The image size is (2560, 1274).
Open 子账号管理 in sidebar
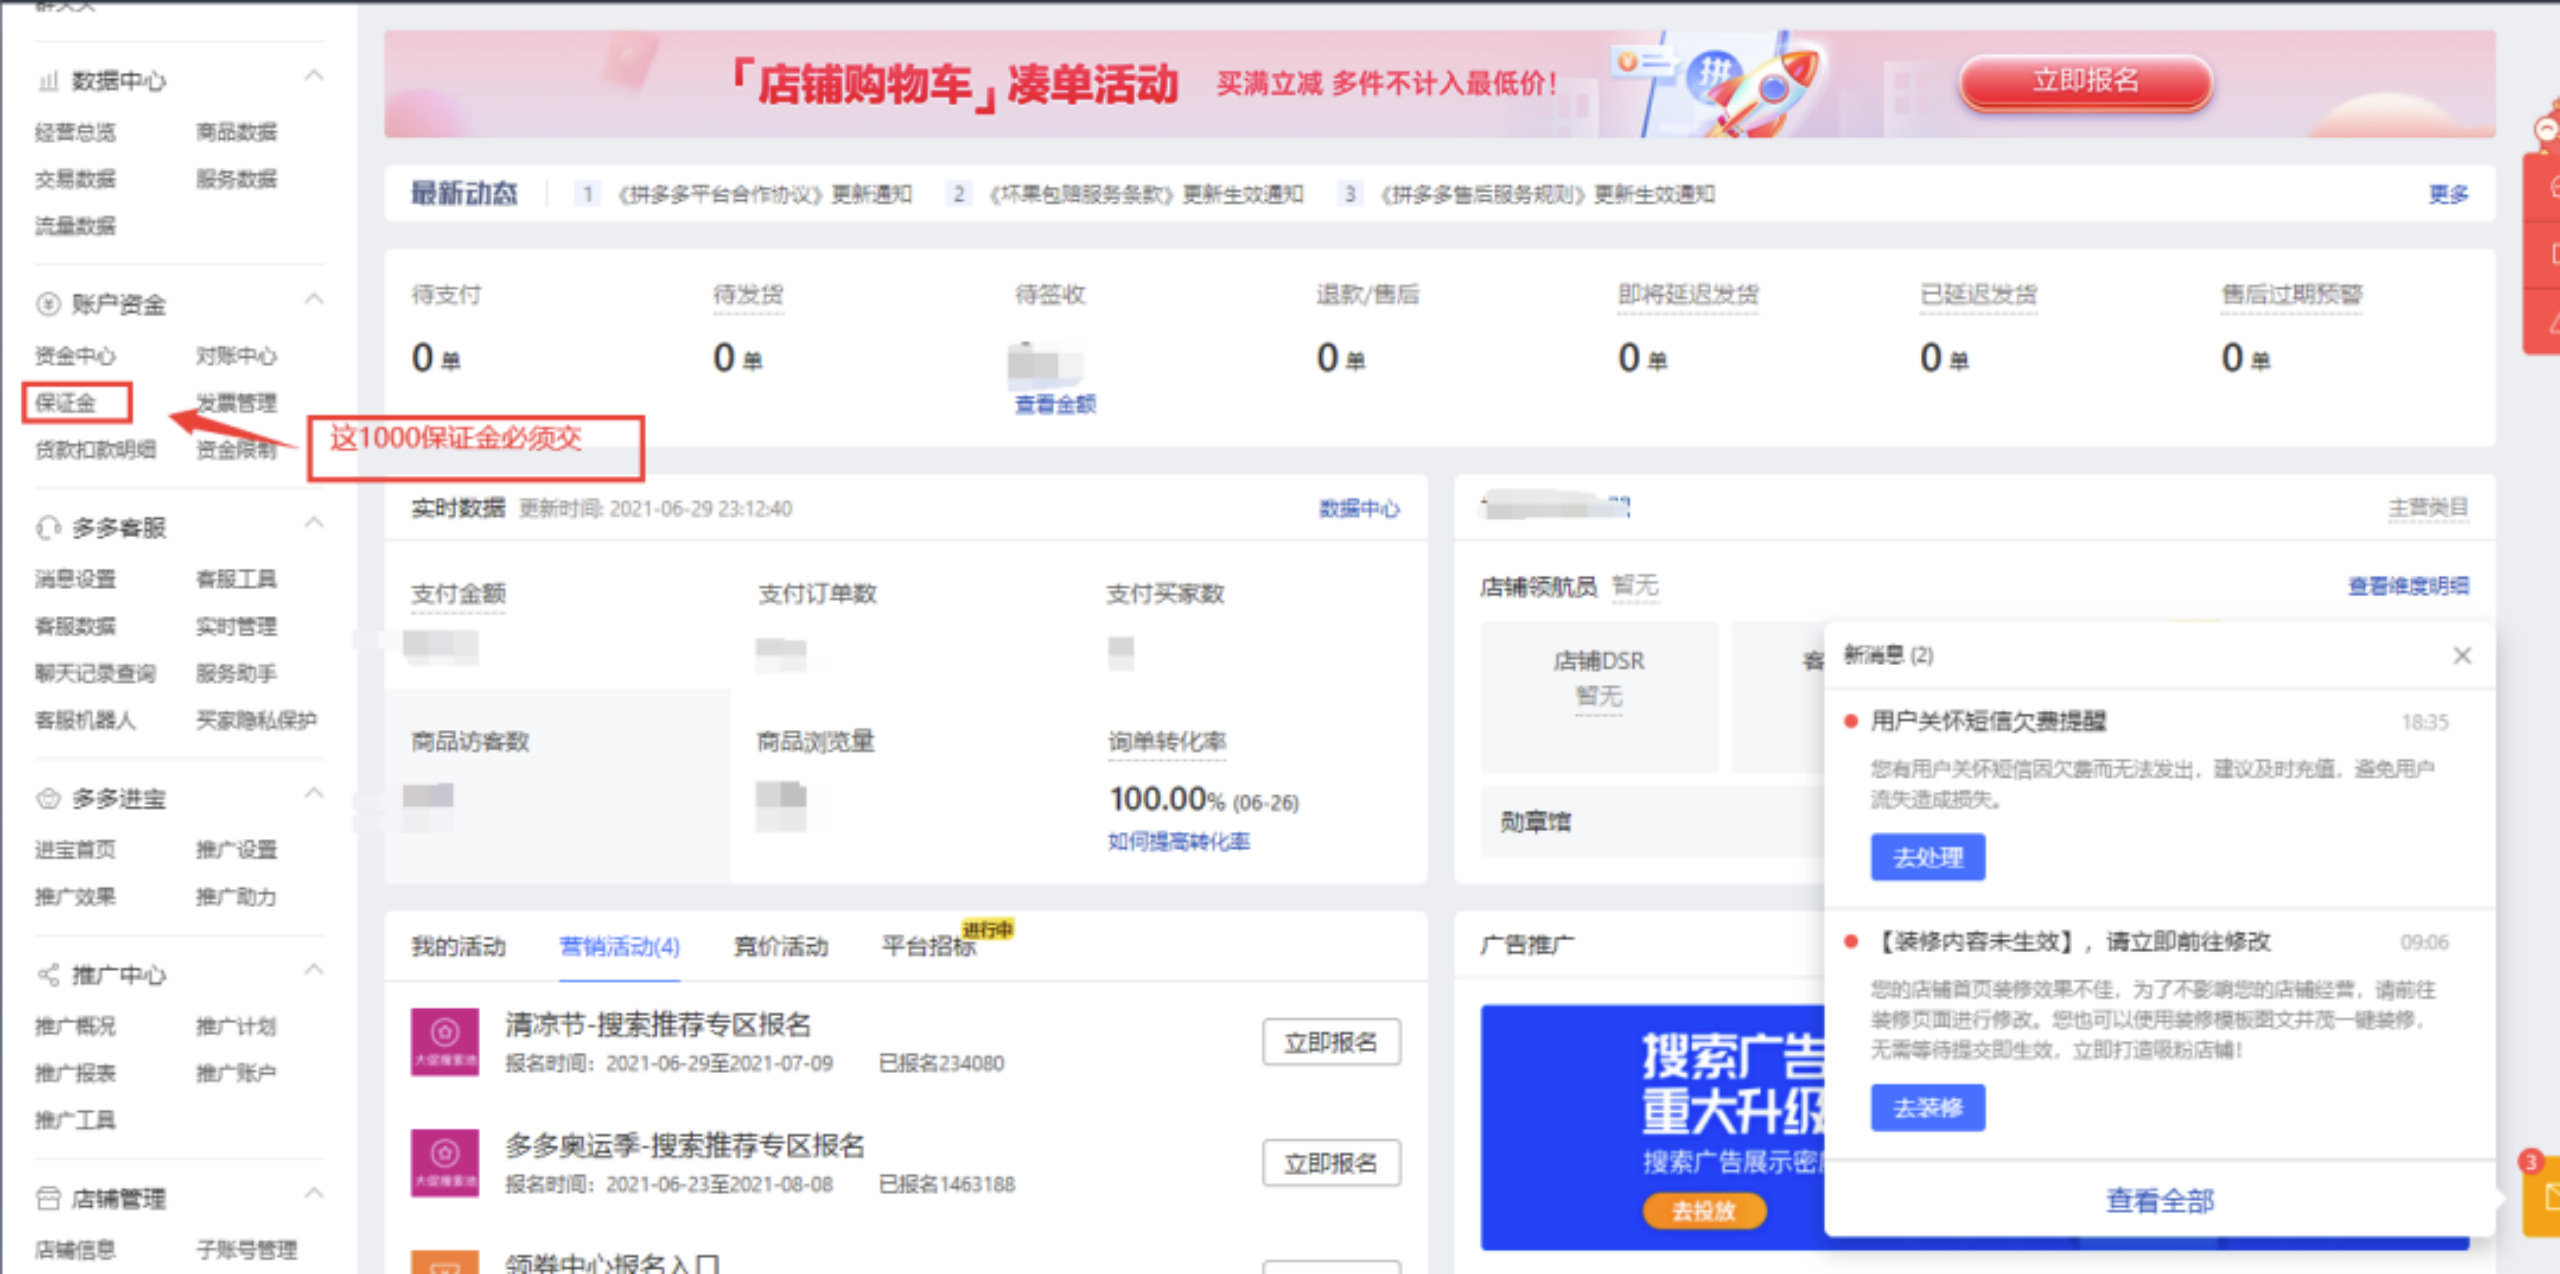246,1249
